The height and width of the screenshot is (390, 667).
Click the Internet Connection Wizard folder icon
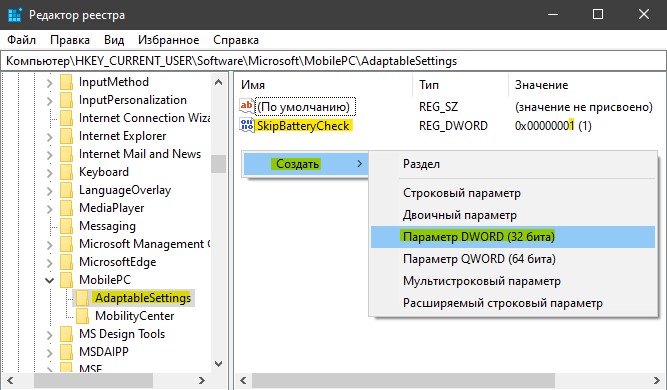[66, 118]
